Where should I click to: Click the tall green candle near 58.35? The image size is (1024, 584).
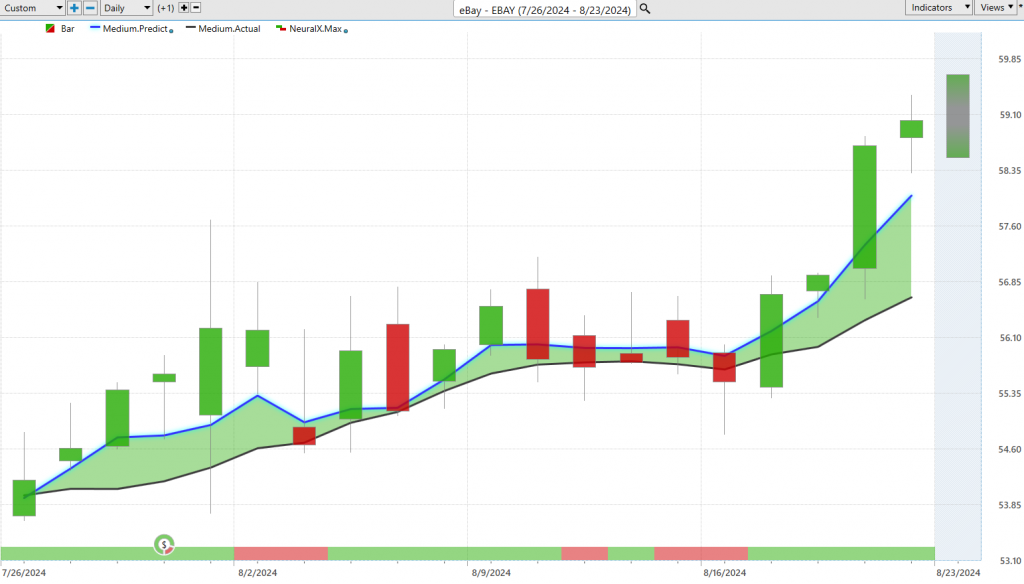pyautogui.click(x=865, y=207)
